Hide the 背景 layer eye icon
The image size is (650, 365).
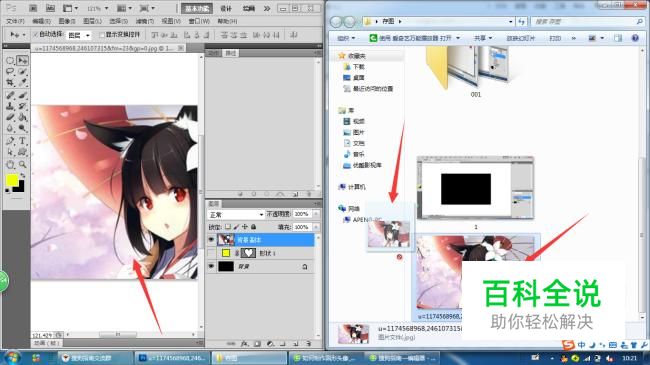[x=211, y=266]
